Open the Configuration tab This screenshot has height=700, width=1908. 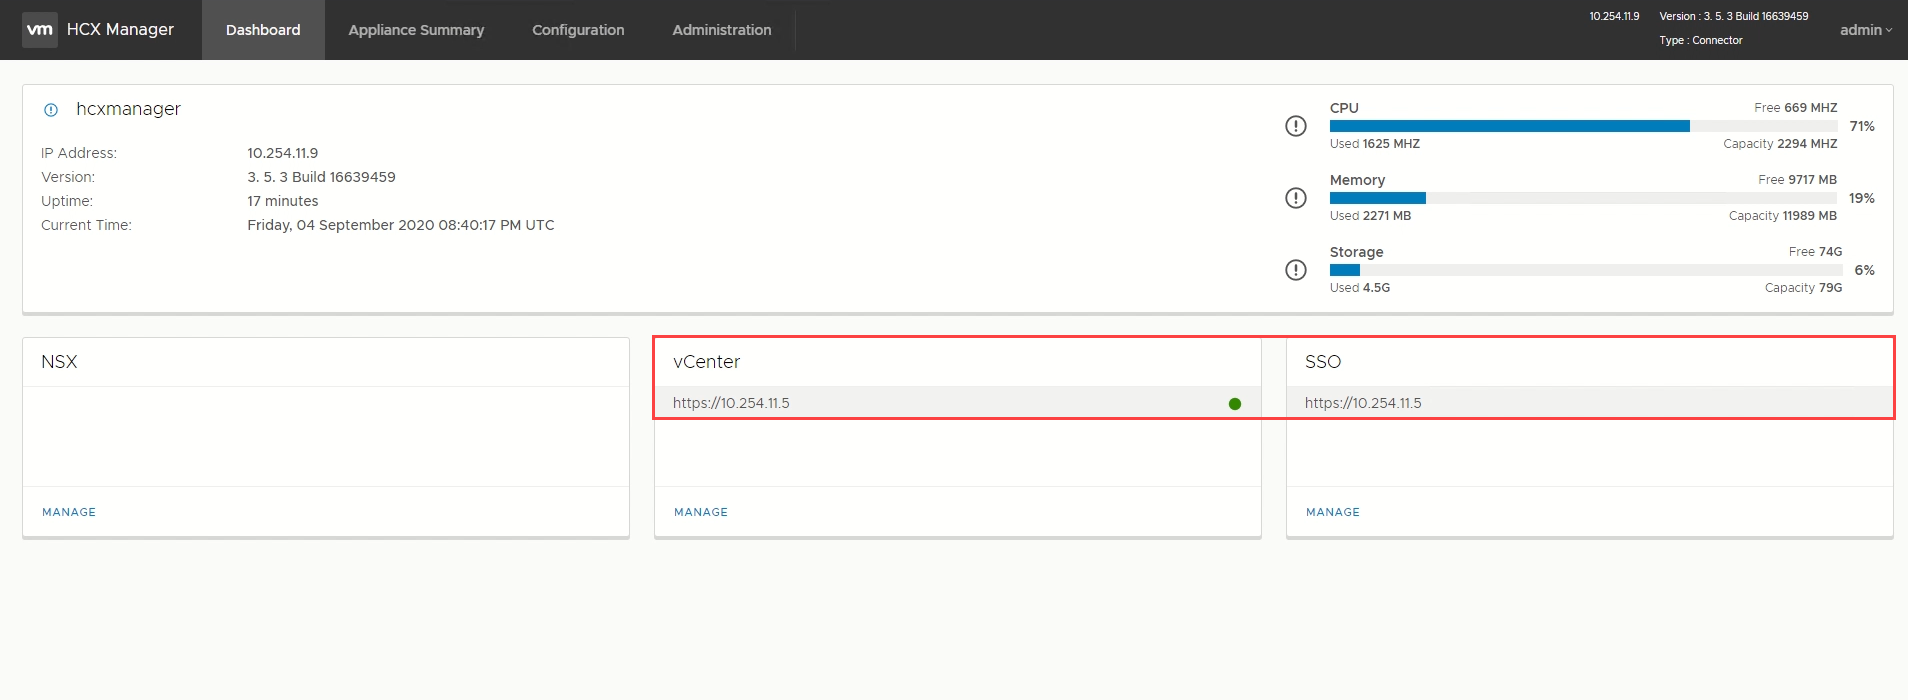coord(578,30)
